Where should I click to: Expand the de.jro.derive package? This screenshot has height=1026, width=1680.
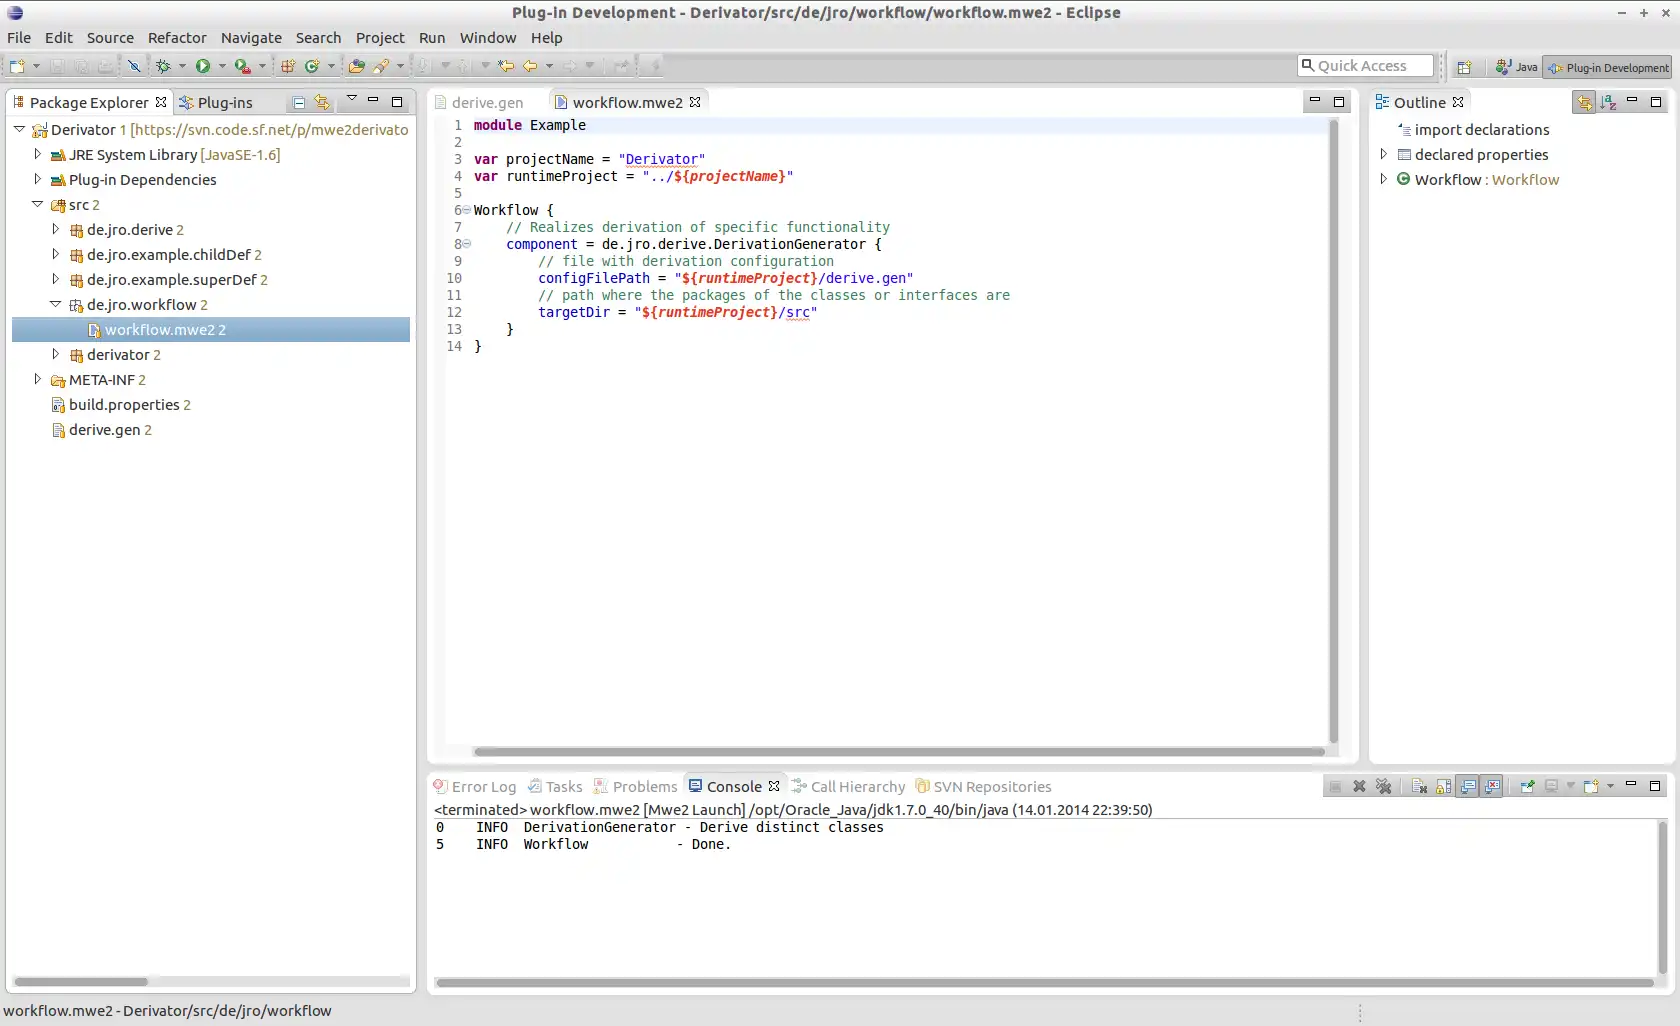(55, 229)
